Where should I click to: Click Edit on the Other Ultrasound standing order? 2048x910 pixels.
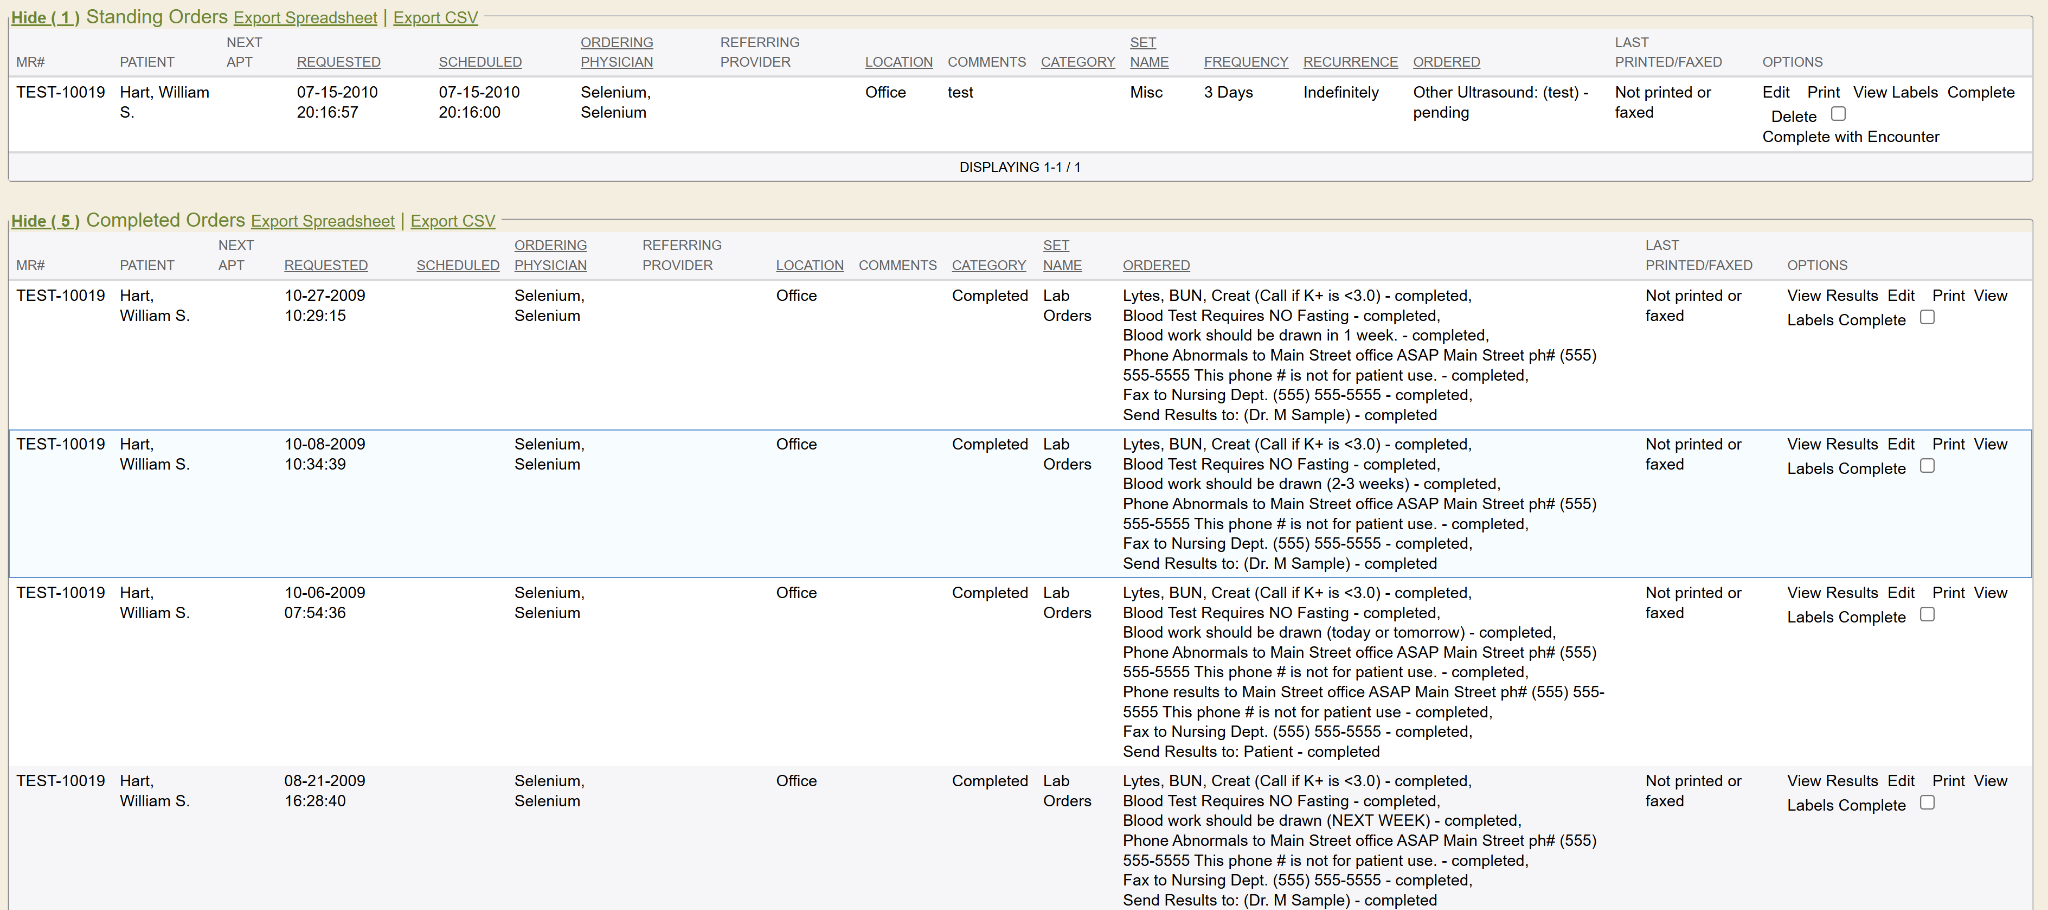[1776, 92]
